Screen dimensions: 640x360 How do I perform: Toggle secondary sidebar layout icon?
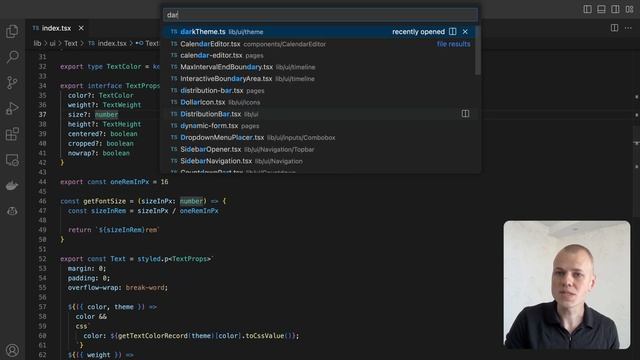(x=615, y=9)
